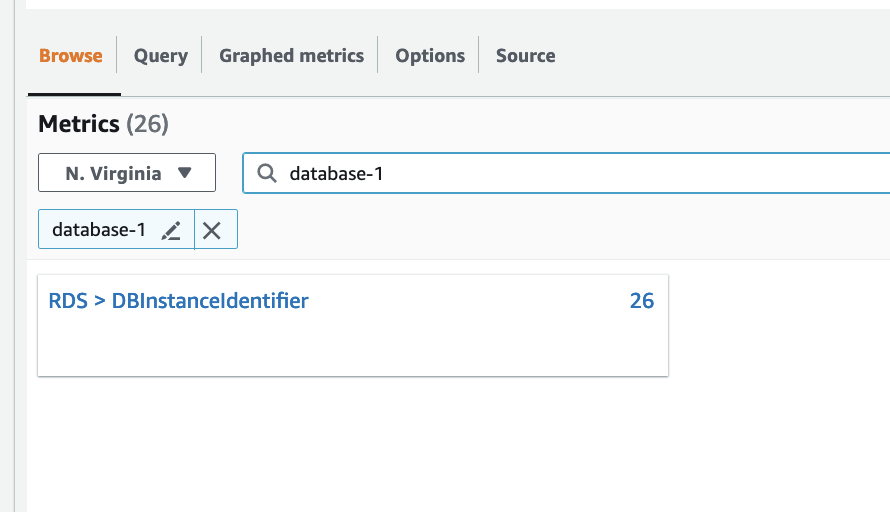The image size is (890, 512).
Task: Open RDS > DBInstanceIdentifier metrics link
Action: click(x=178, y=300)
